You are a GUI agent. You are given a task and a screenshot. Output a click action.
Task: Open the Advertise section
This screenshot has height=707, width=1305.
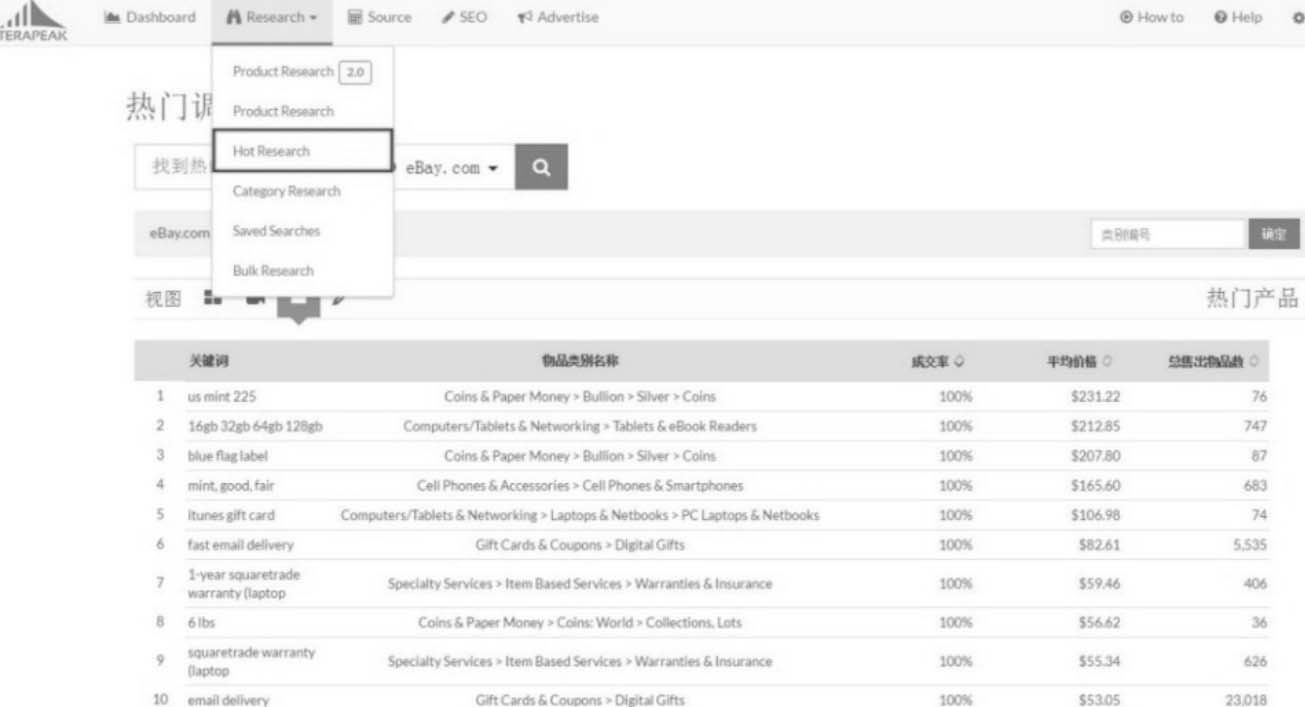pyautogui.click(x=558, y=17)
